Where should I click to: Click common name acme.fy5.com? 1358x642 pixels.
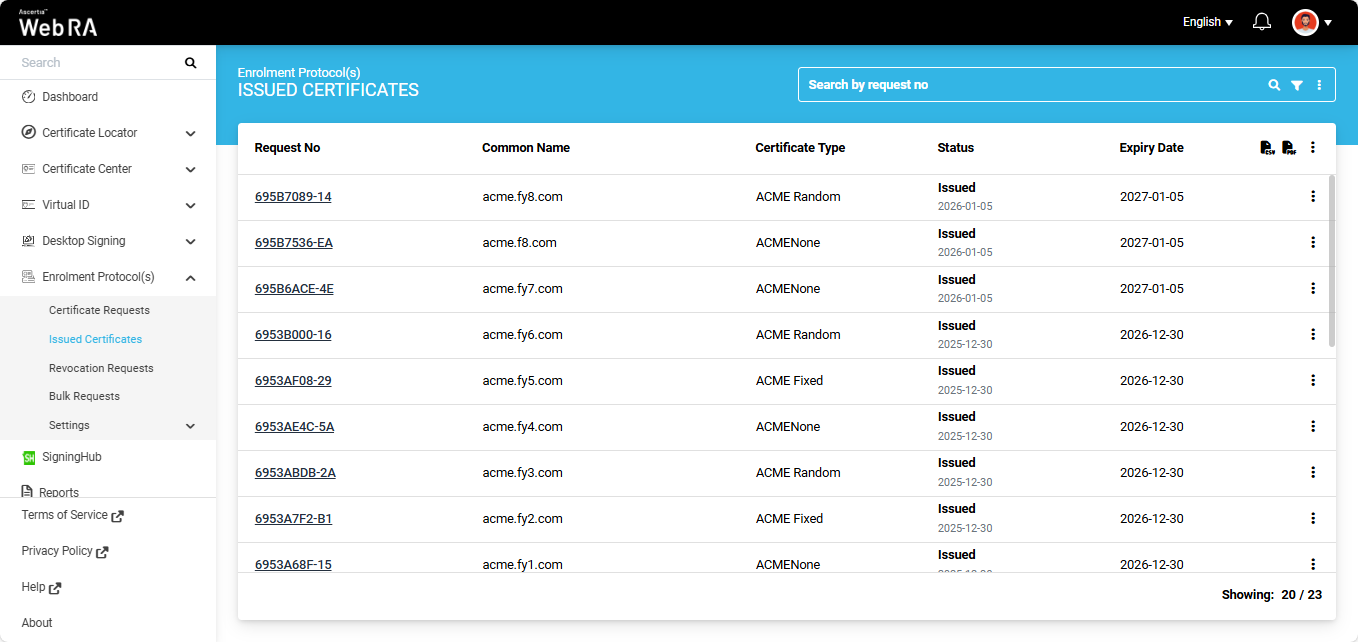[x=522, y=381]
